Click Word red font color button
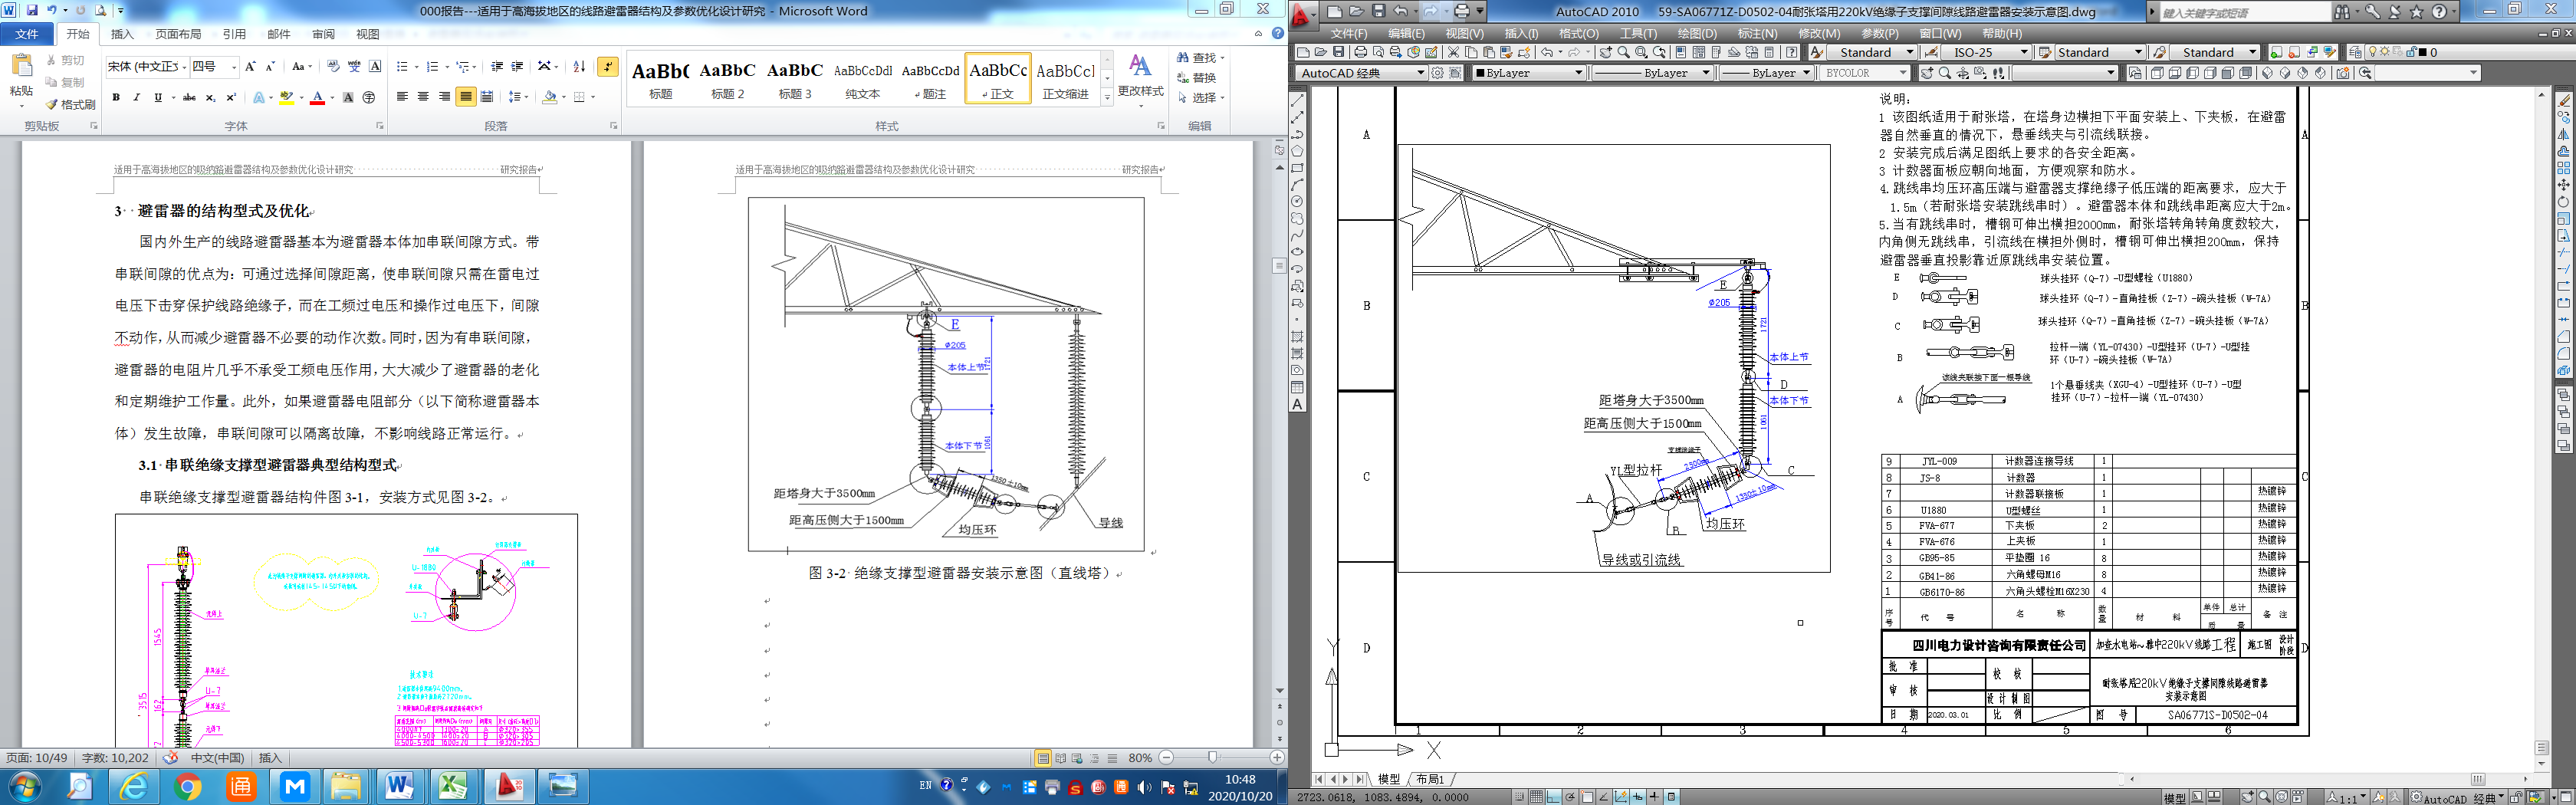This screenshot has height=805, width=2576. (317, 97)
